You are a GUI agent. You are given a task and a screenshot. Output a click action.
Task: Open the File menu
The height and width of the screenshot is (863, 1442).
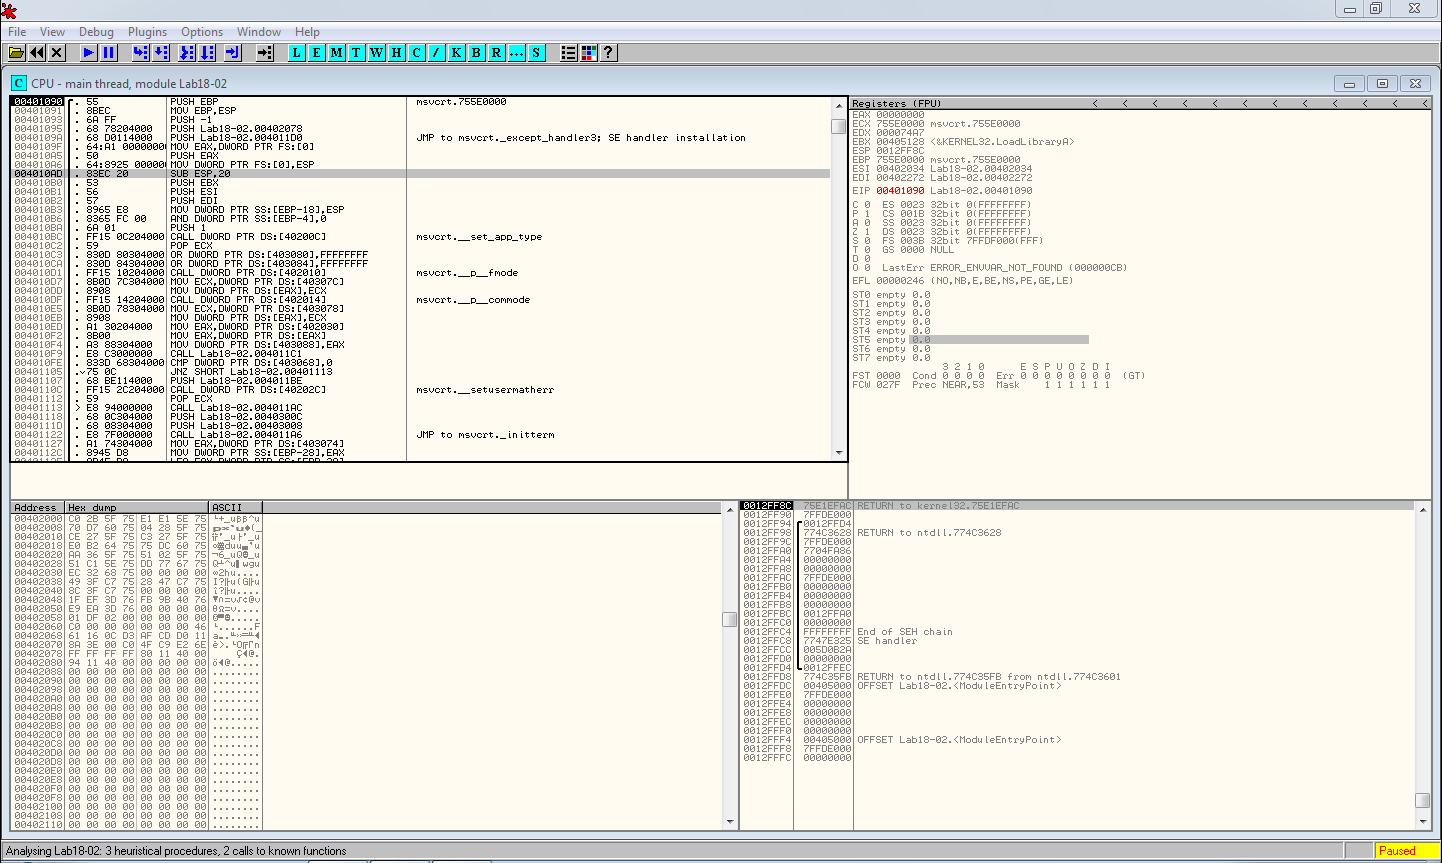17,32
